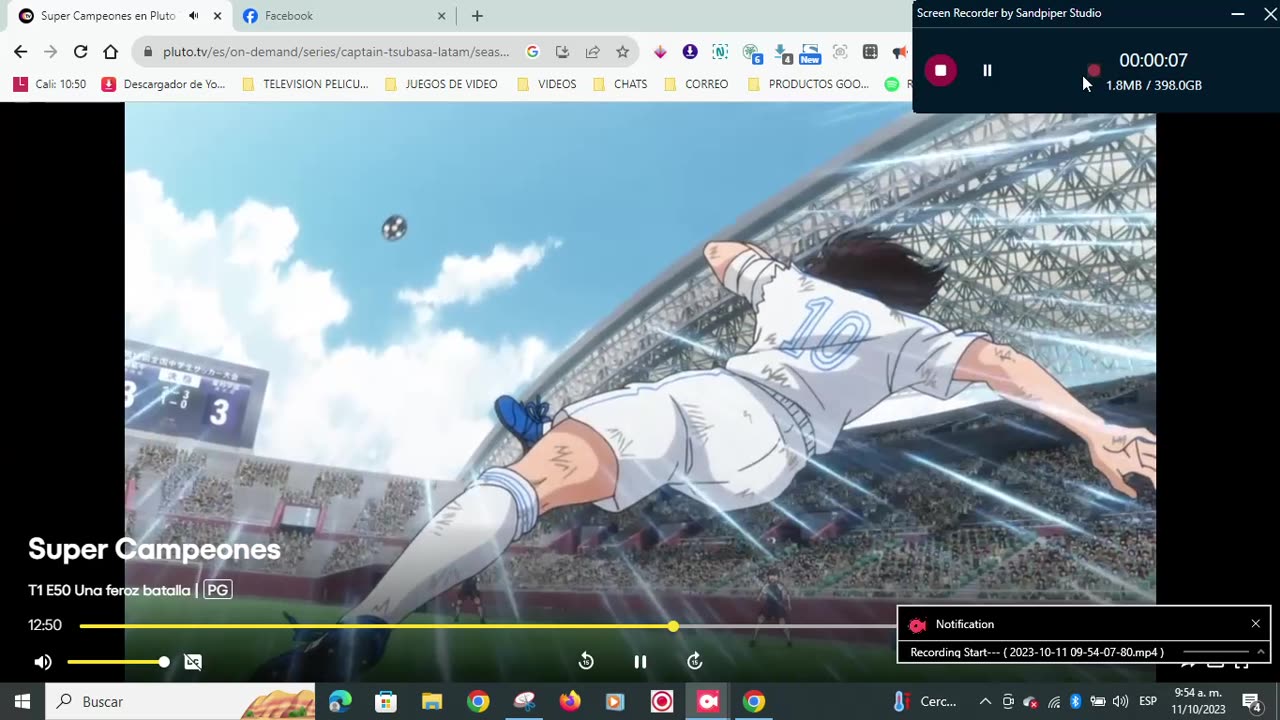
Task: Launch Firefox from taskbar
Action: pyautogui.click(x=570, y=702)
